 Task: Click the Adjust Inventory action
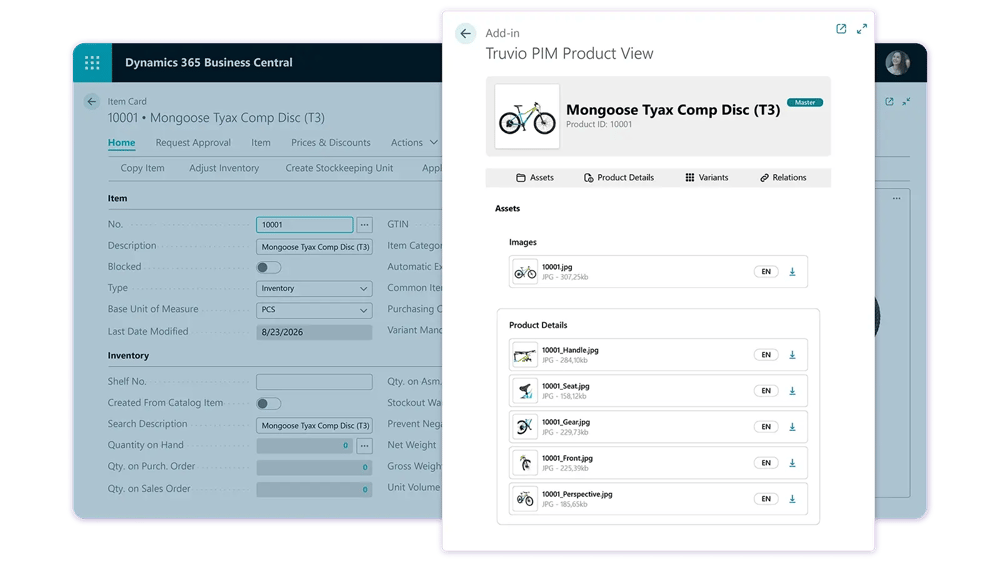coord(224,168)
